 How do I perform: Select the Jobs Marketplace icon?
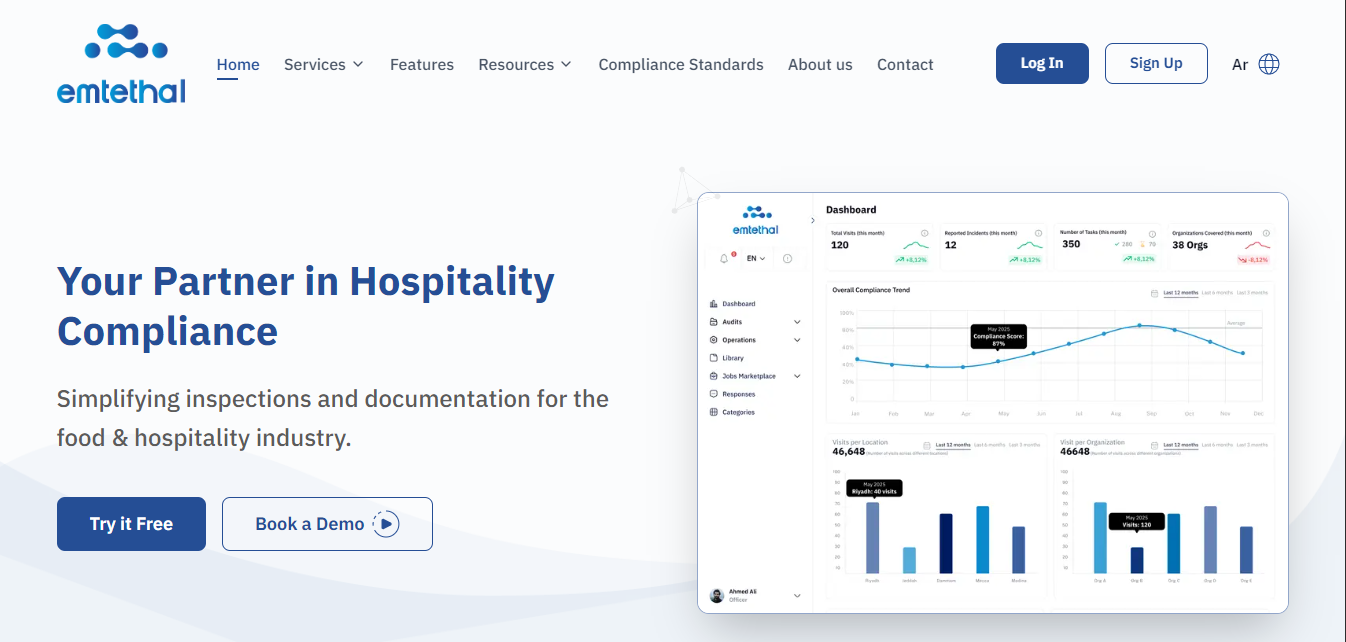click(713, 376)
